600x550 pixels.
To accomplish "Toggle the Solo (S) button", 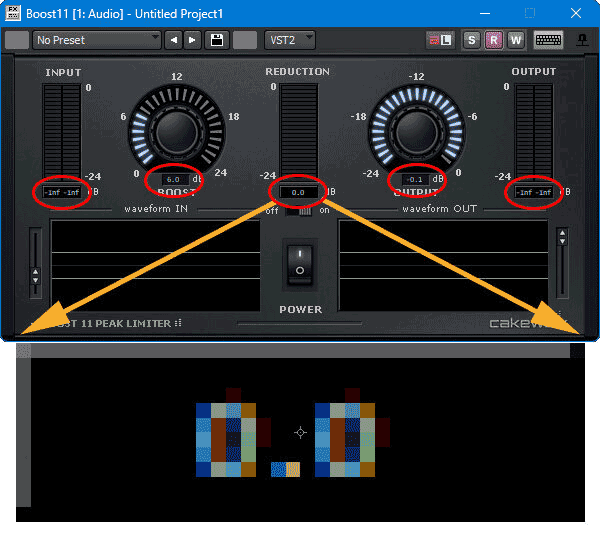I will pos(472,40).
